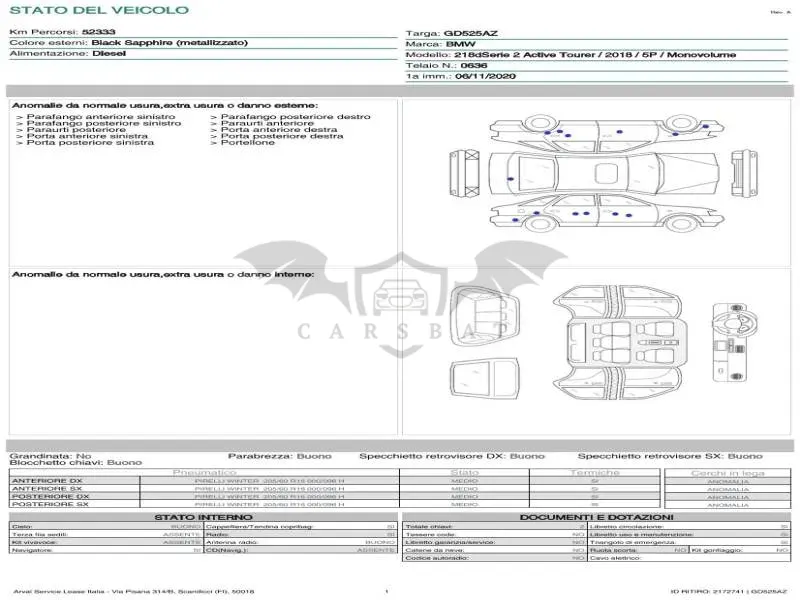The height and width of the screenshot is (600, 800).
Task: Select the 'Portellone' list entry
Action: (247, 143)
